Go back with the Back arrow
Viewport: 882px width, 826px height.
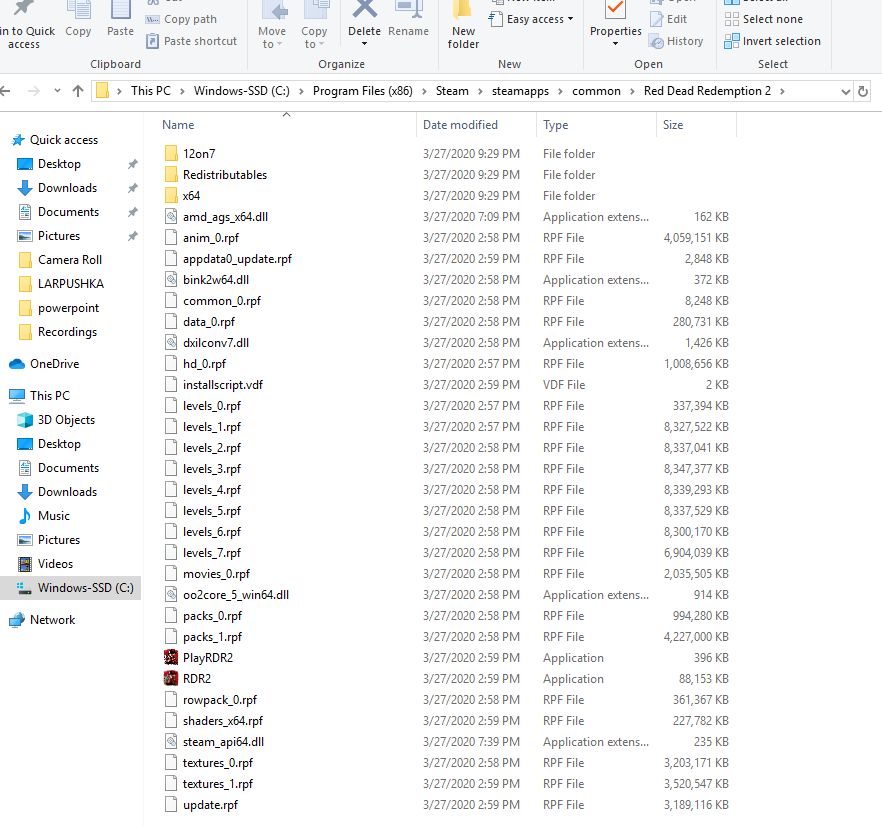point(6,91)
